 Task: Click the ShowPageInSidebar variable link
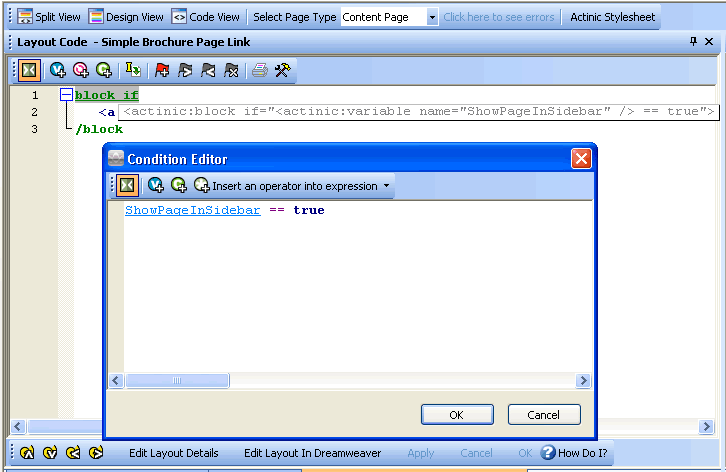[x=192, y=210]
